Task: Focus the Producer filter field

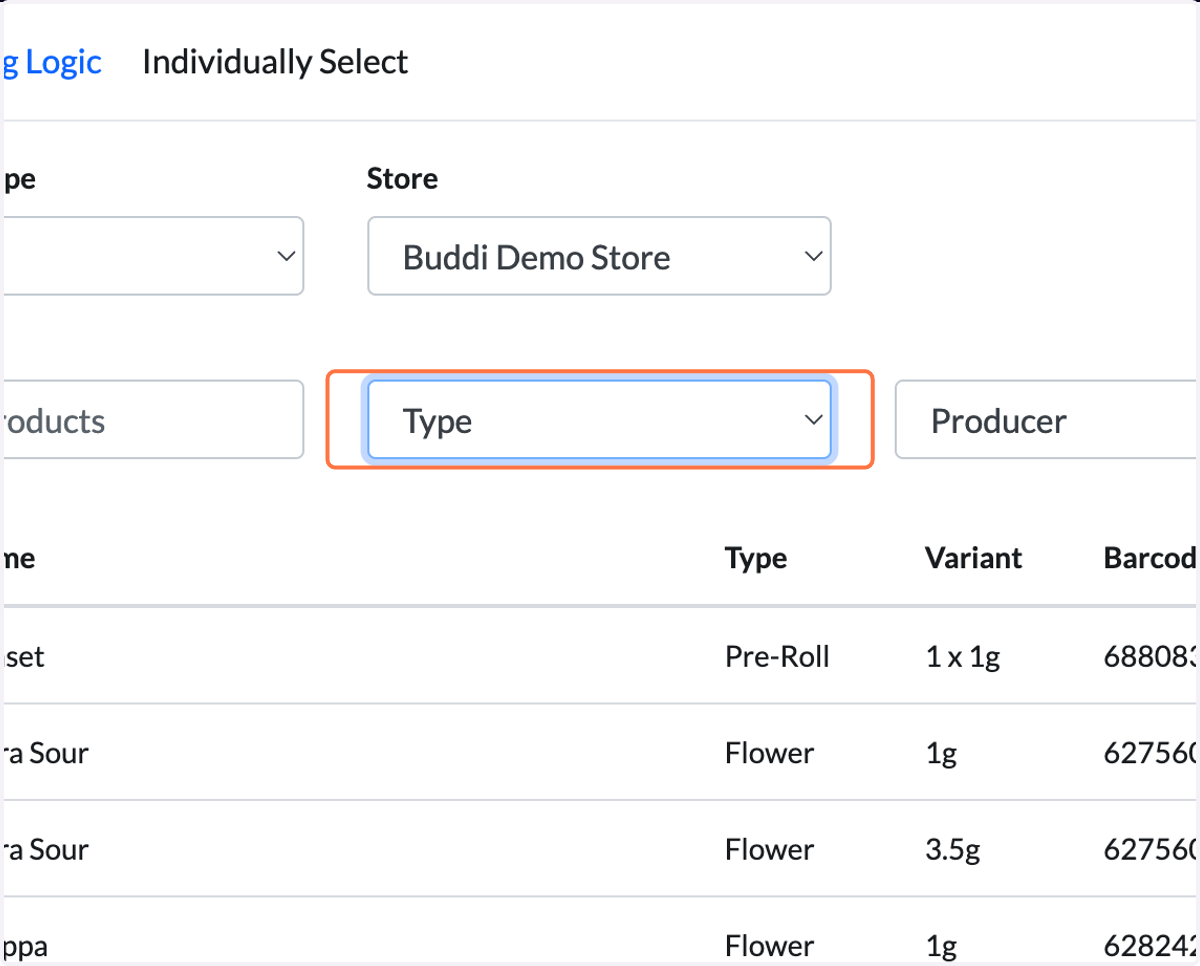Action: [x=1047, y=420]
